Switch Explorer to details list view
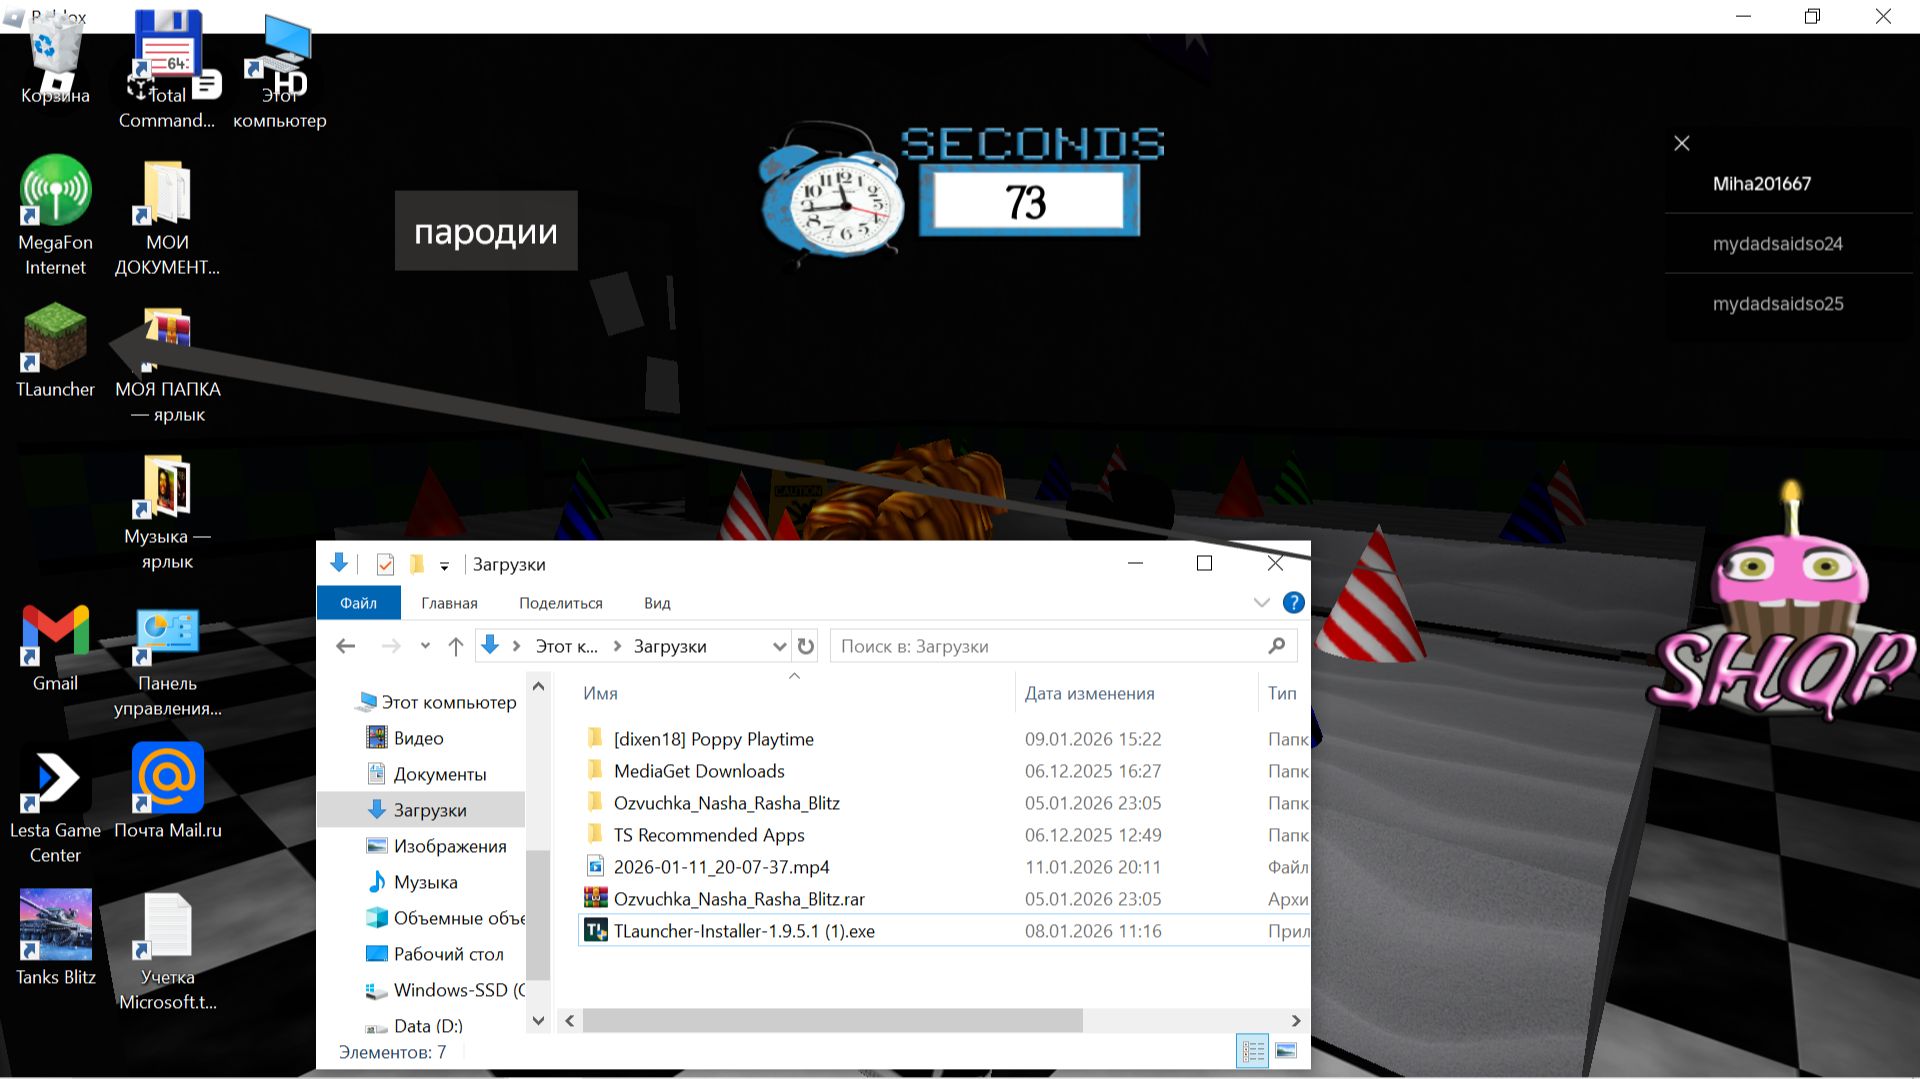1920x1079 pixels. click(1252, 1051)
